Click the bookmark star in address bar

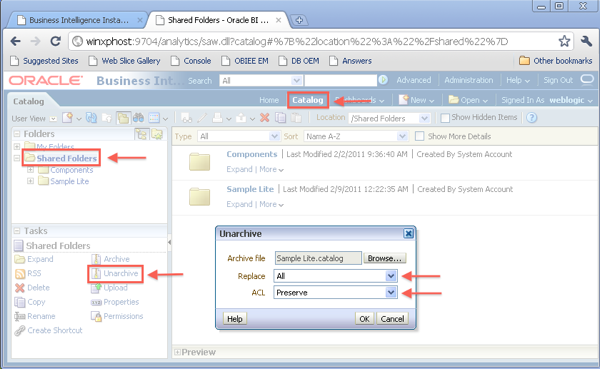click(564, 41)
